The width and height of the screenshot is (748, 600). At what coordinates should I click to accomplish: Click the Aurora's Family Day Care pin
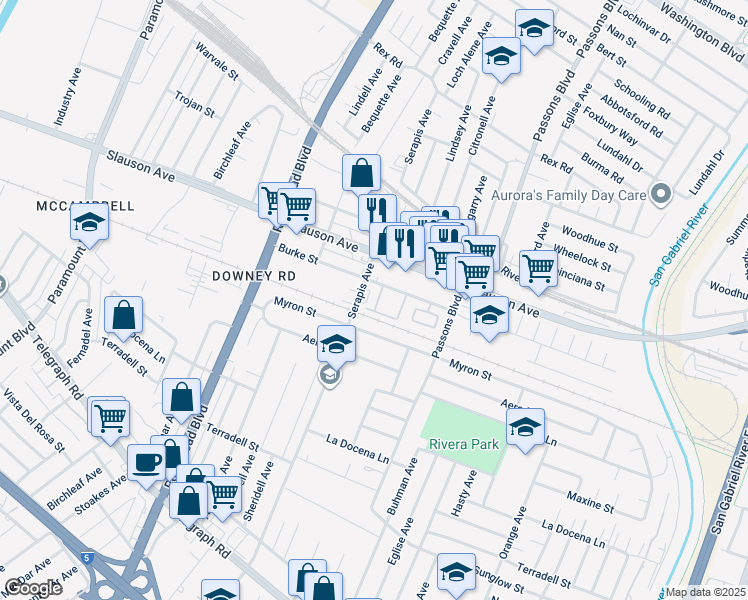661,195
